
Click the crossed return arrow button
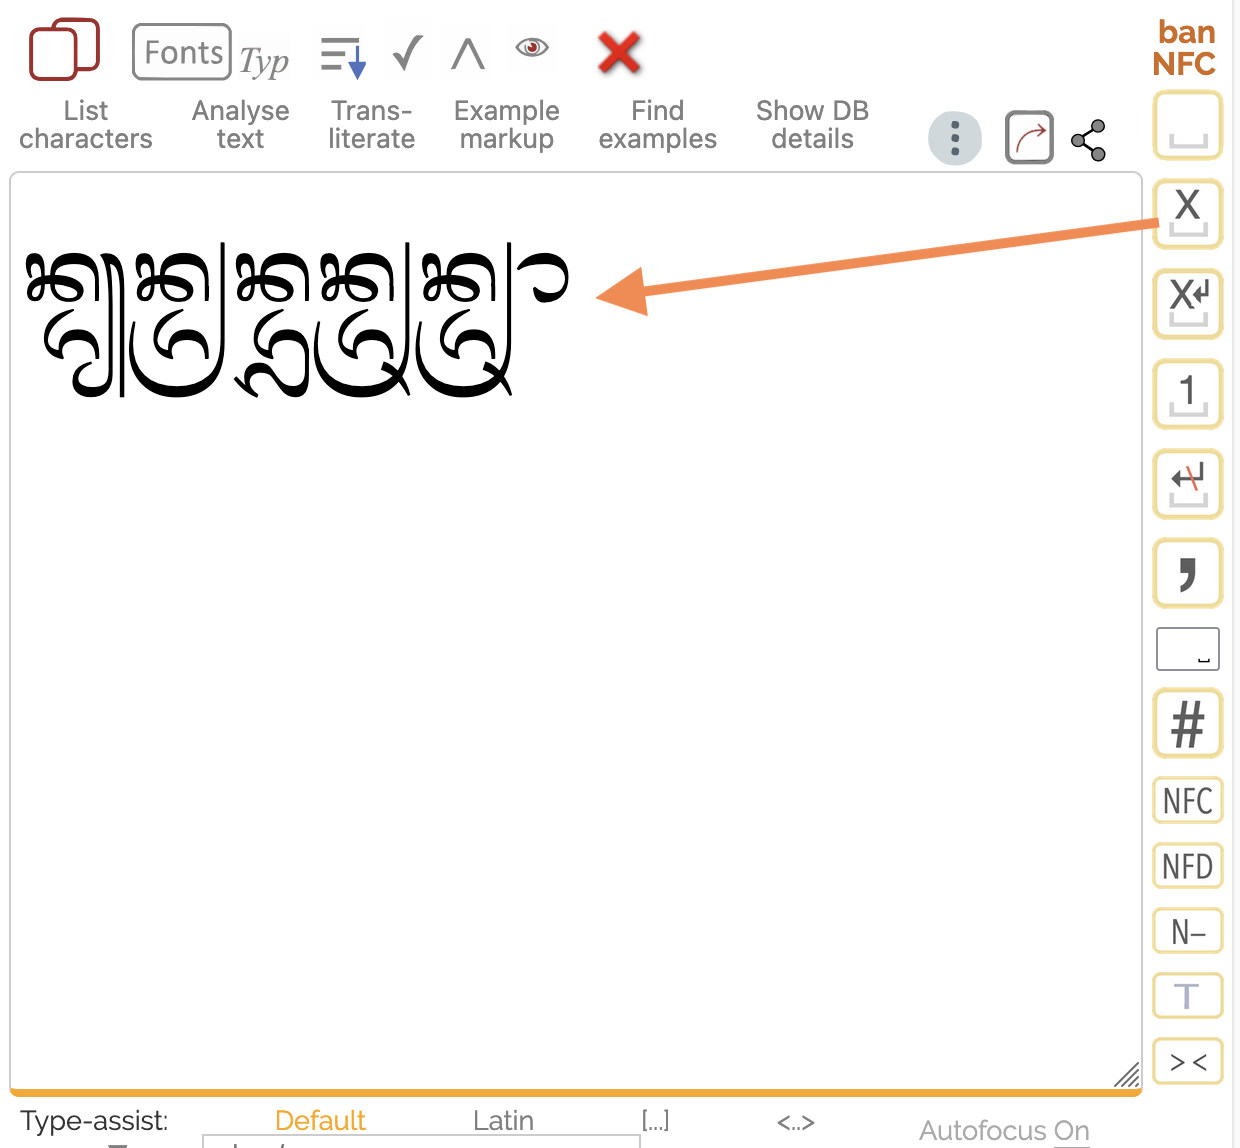(x=1188, y=484)
